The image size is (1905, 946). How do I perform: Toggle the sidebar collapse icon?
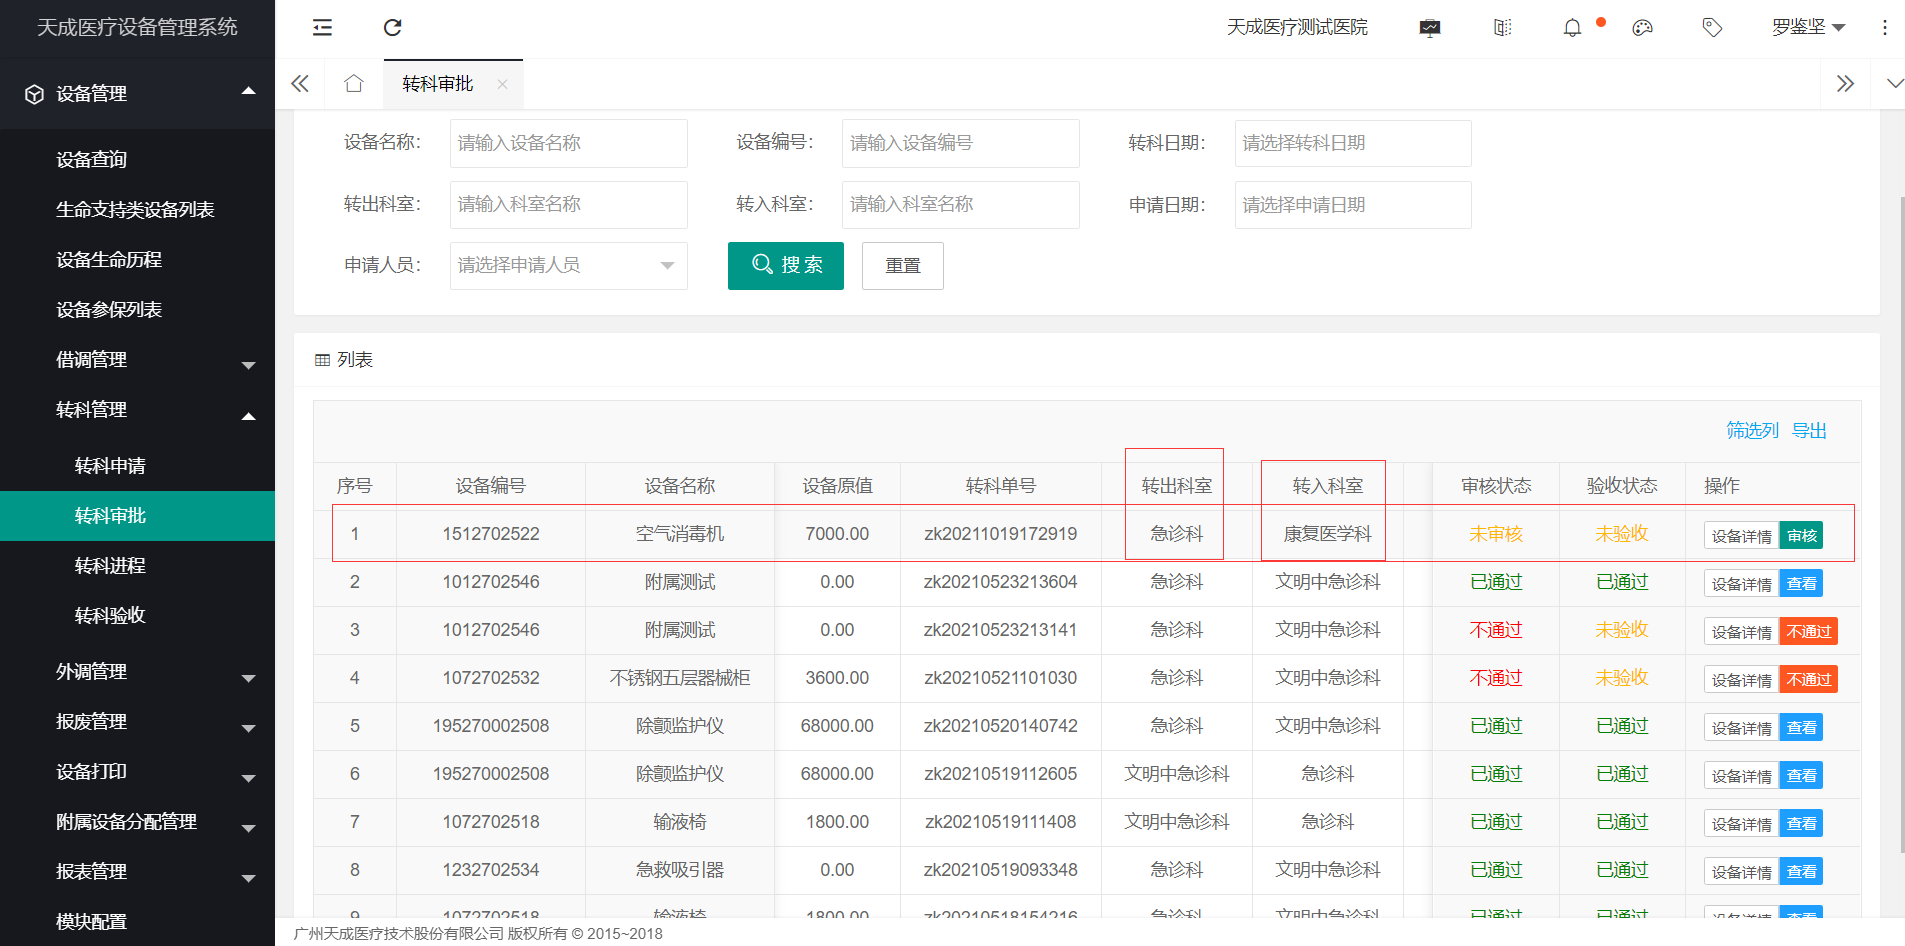(322, 28)
